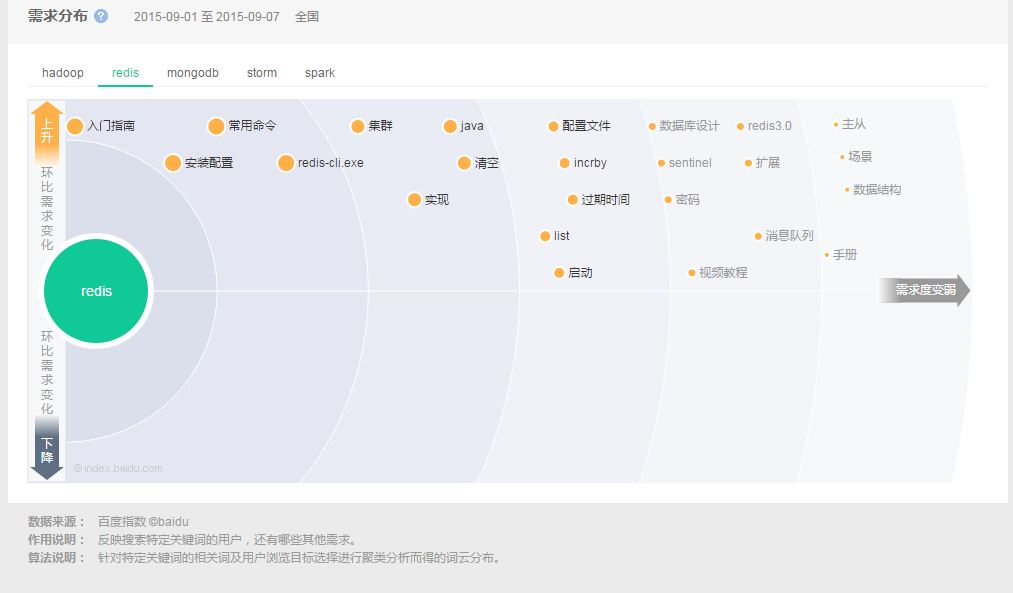Click the 启动 keyword
This screenshot has width=1013, height=593.
pyautogui.click(x=574, y=273)
